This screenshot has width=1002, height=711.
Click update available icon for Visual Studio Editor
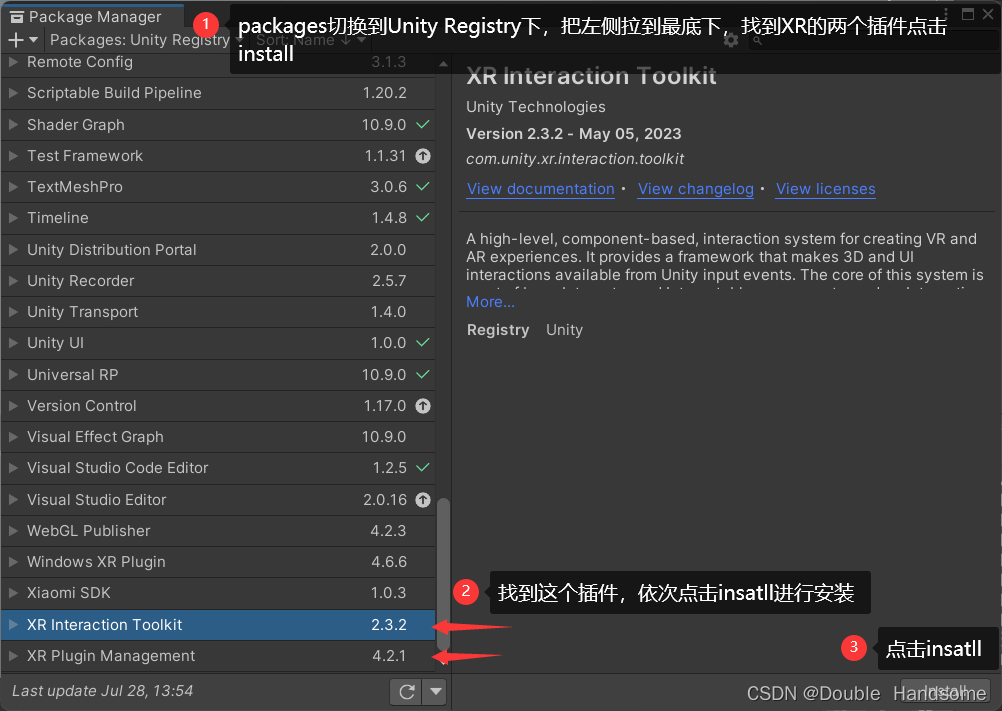coord(423,500)
